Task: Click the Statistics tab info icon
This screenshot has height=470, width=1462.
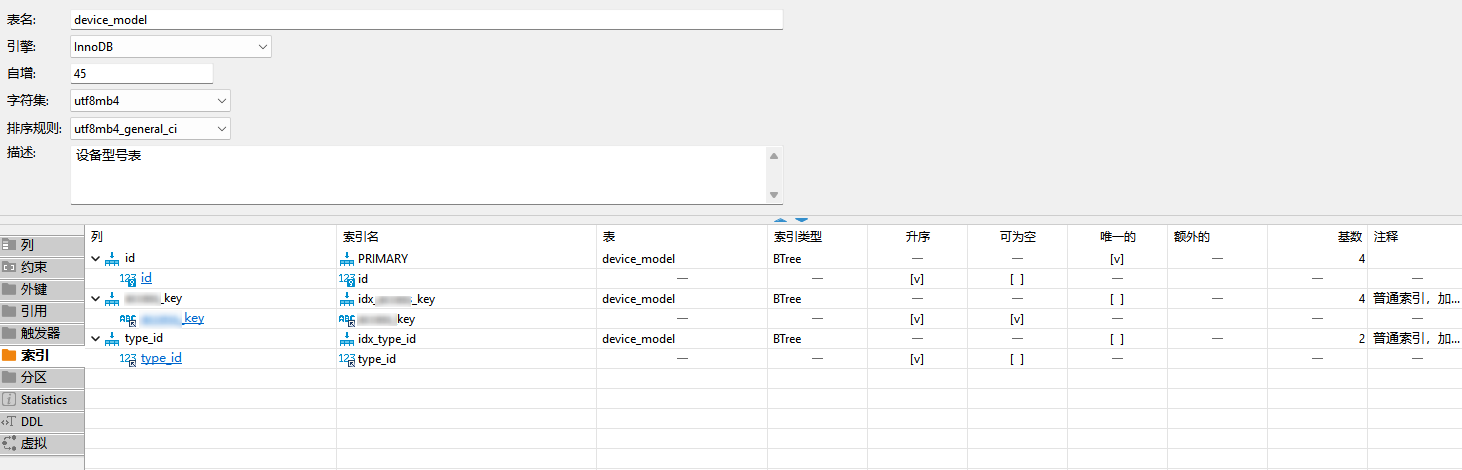Action: [x=9, y=400]
